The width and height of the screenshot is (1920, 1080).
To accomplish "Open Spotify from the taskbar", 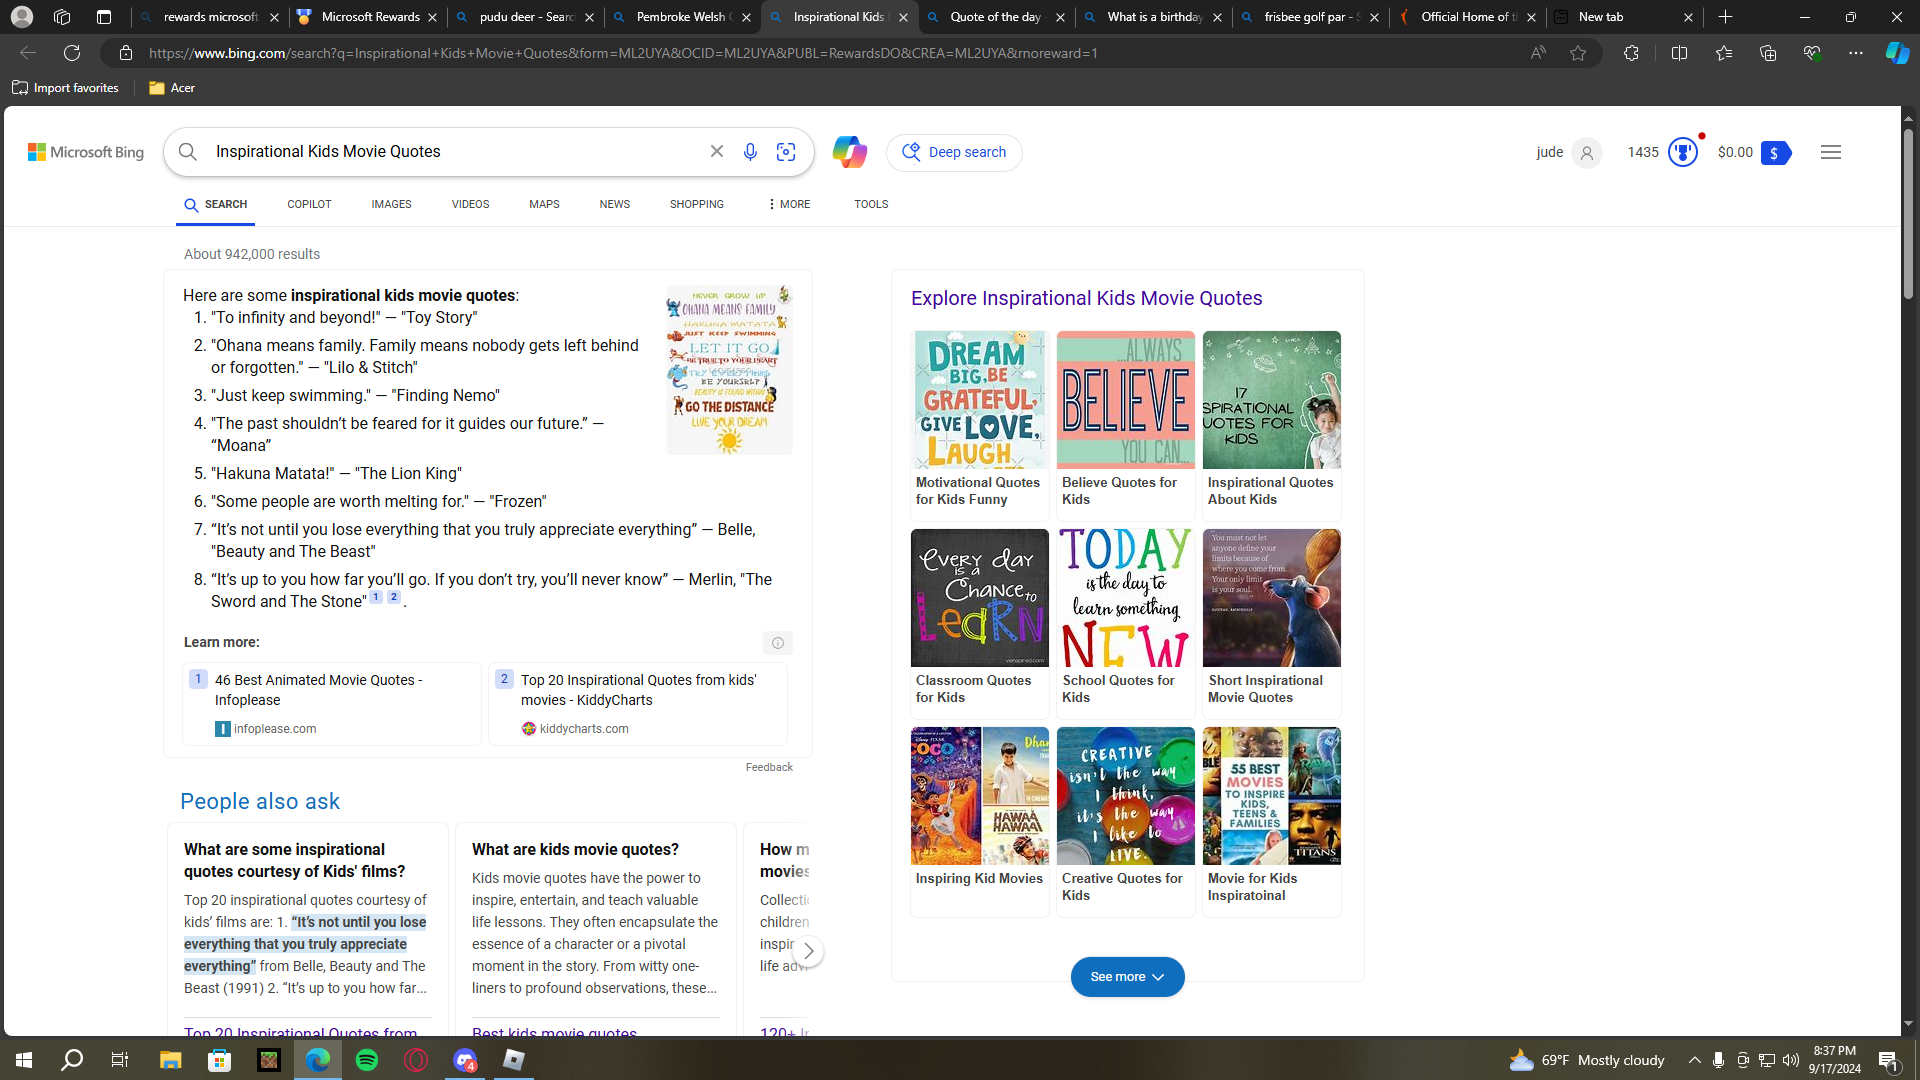I will coord(367,1060).
